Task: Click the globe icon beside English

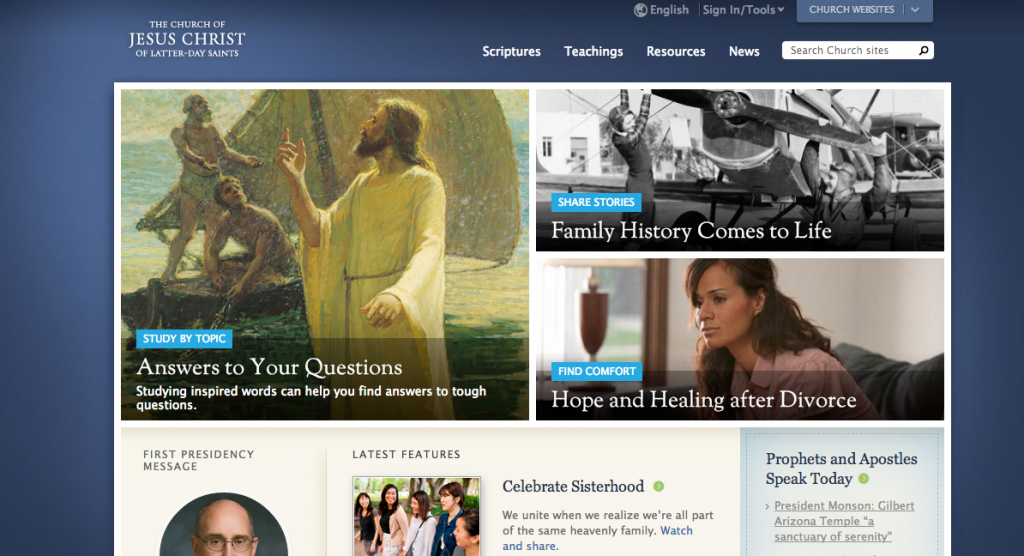Action: (x=640, y=10)
